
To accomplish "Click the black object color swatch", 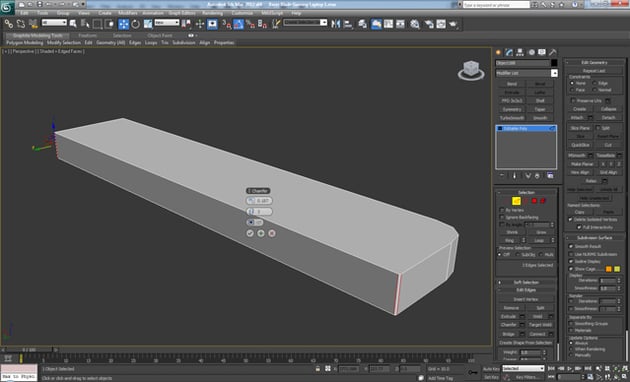I will tap(554, 63).
